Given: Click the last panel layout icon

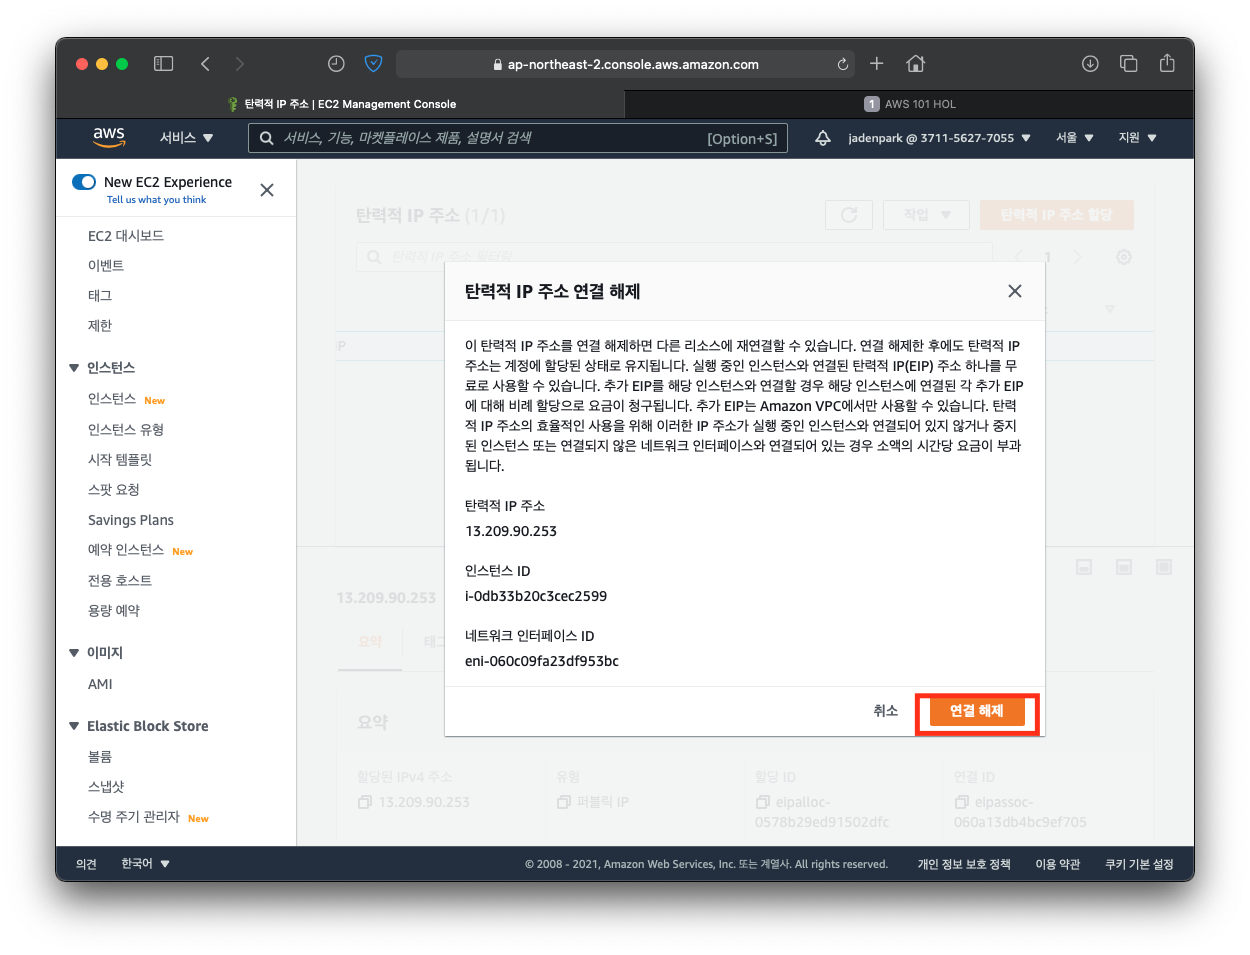Looking at the screenshot, I should (1164, 567).
